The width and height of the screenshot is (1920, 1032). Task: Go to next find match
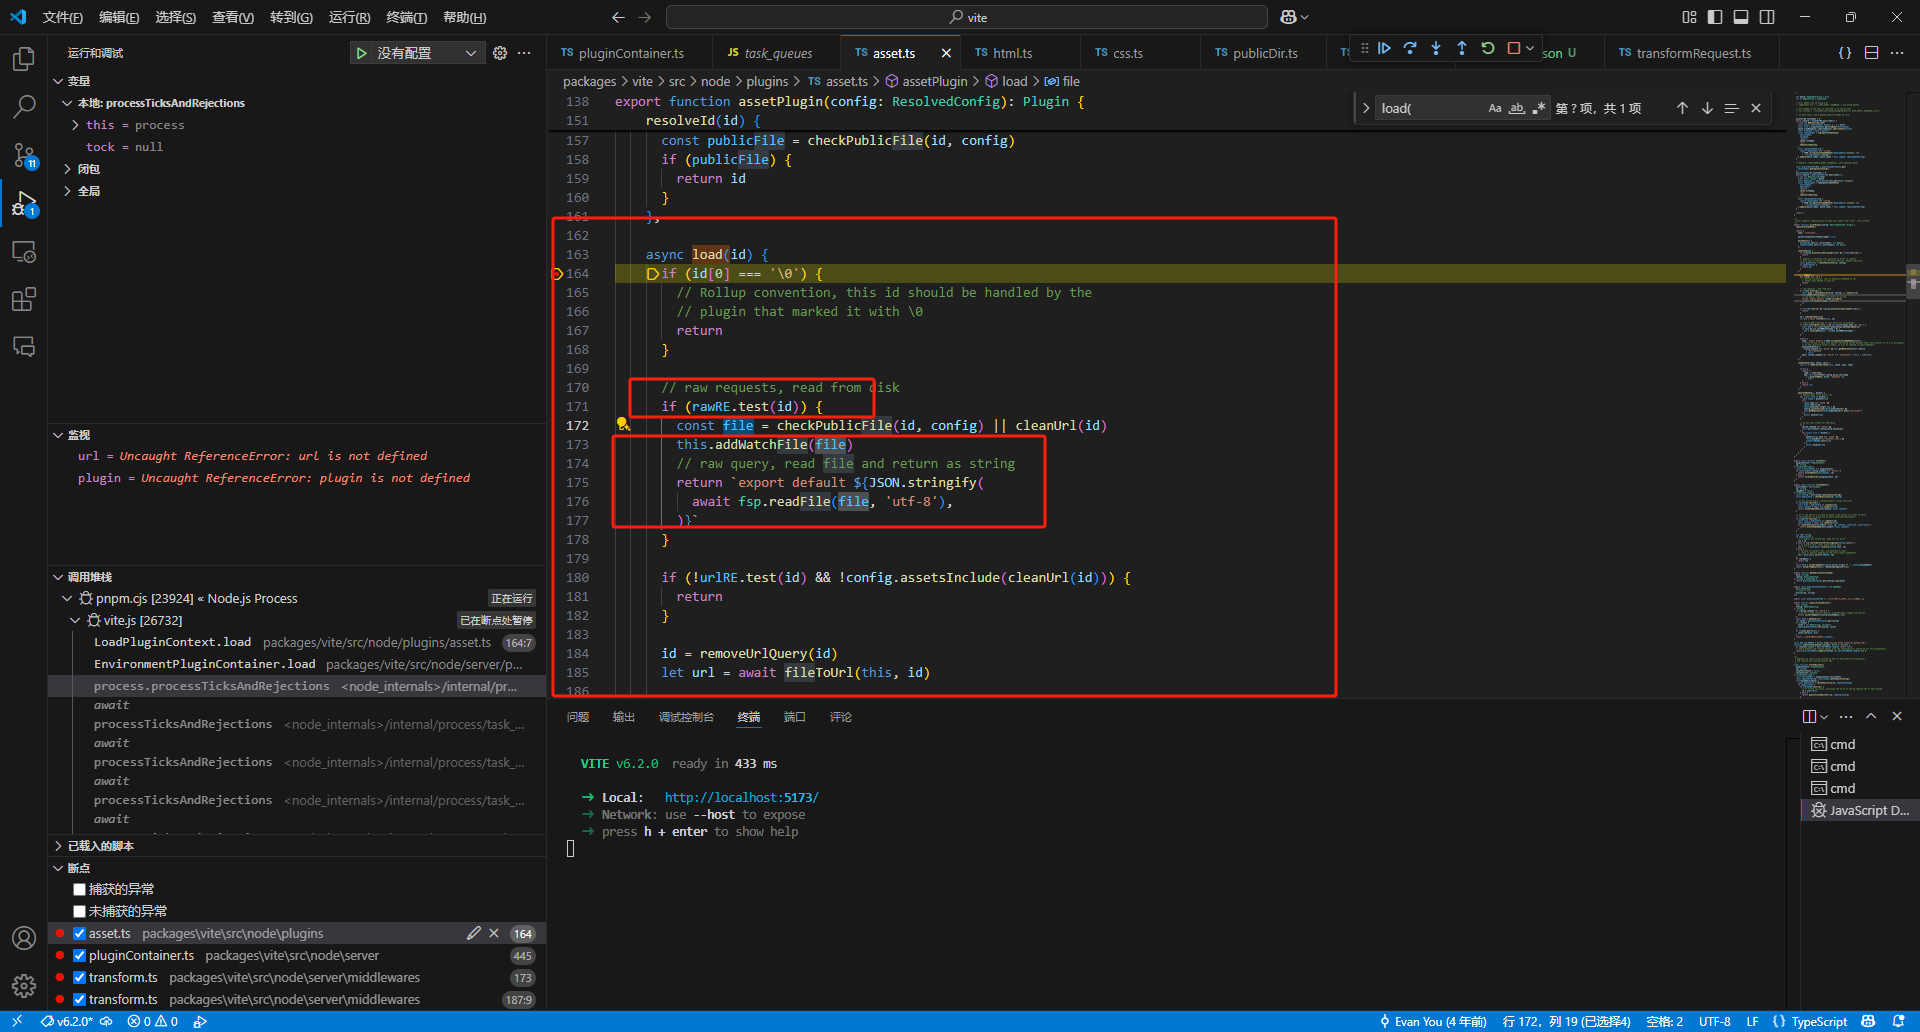click(1707, 108)
